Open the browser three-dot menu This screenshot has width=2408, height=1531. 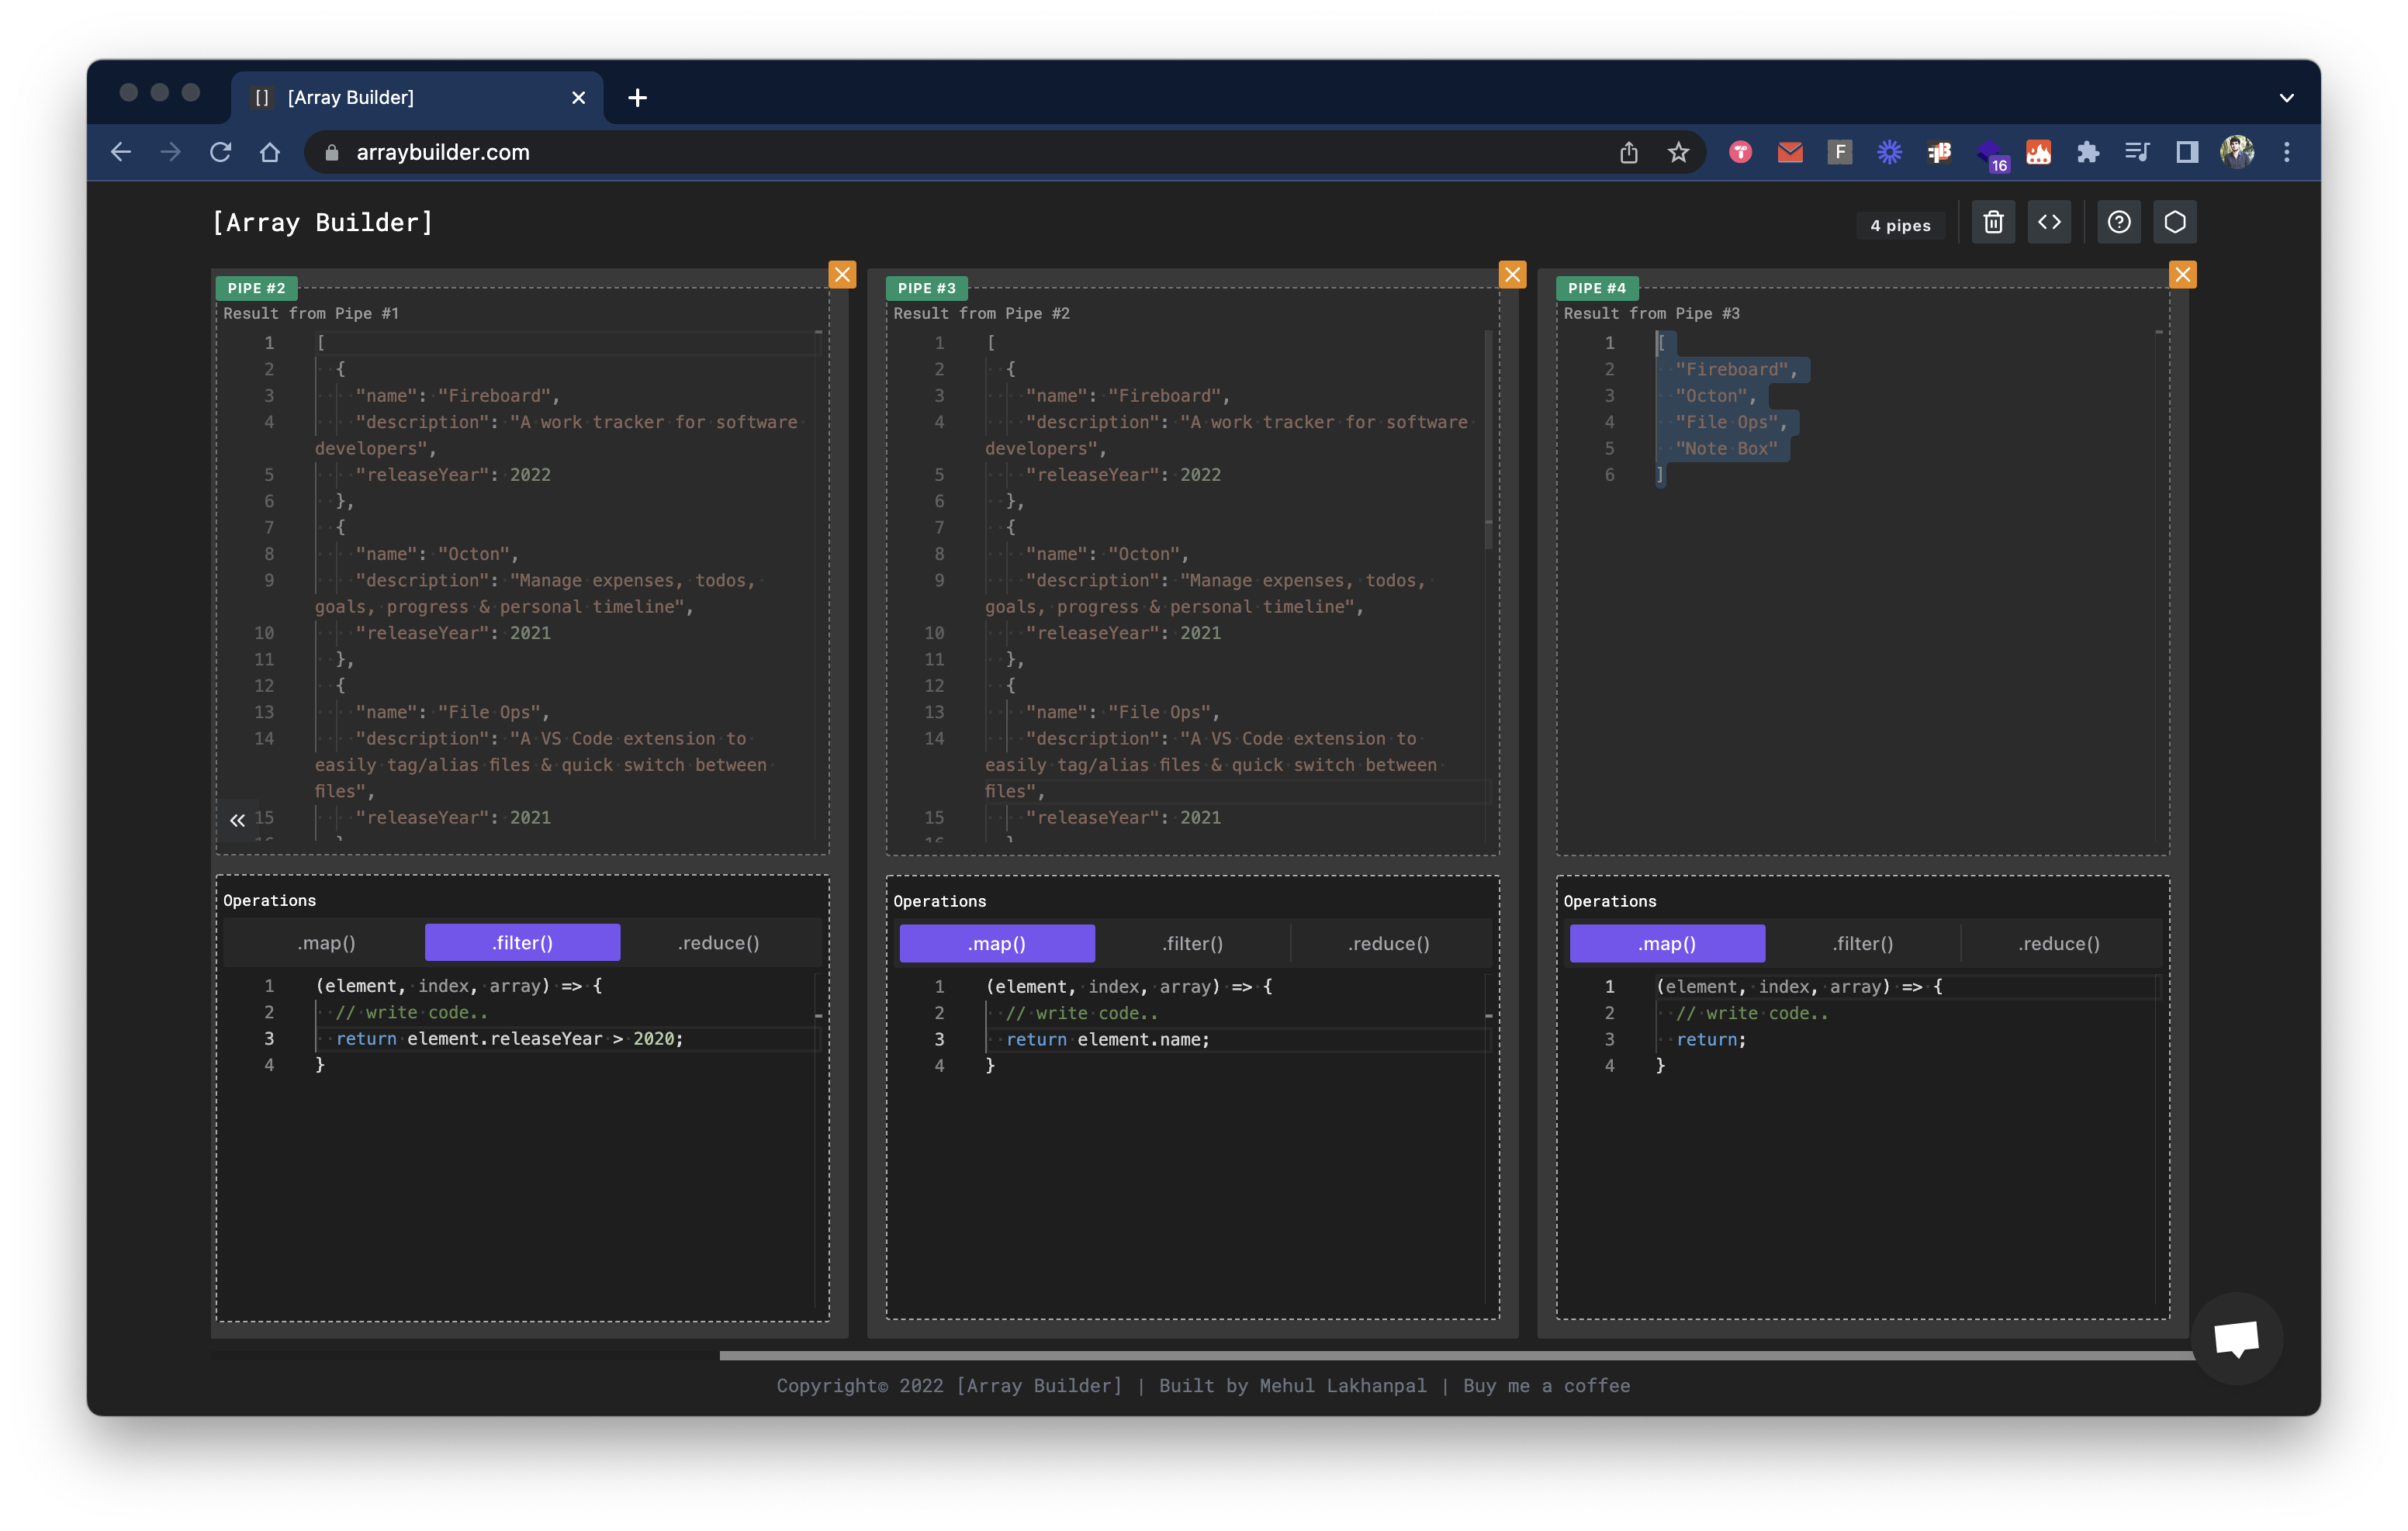point(2286,152)
